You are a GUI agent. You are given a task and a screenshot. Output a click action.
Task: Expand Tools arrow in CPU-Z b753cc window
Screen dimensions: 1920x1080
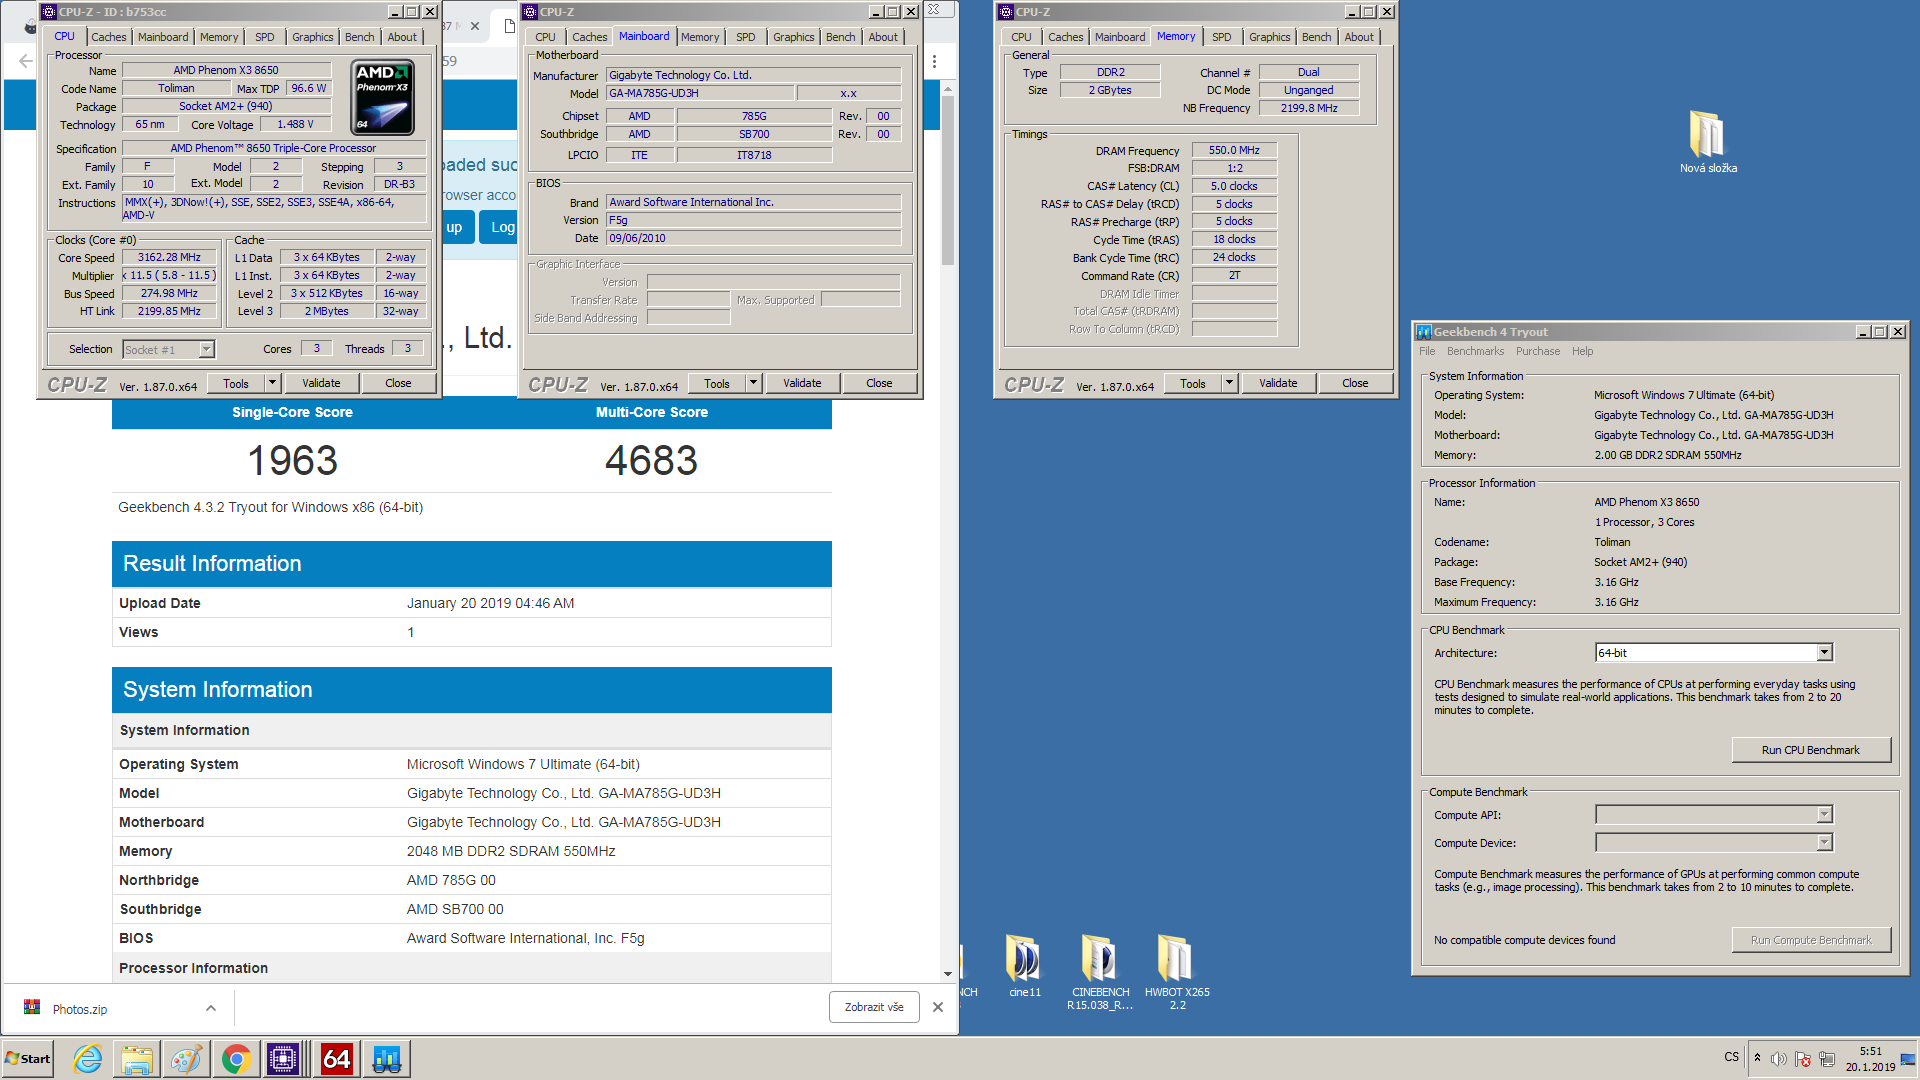(x=272, y=383)
